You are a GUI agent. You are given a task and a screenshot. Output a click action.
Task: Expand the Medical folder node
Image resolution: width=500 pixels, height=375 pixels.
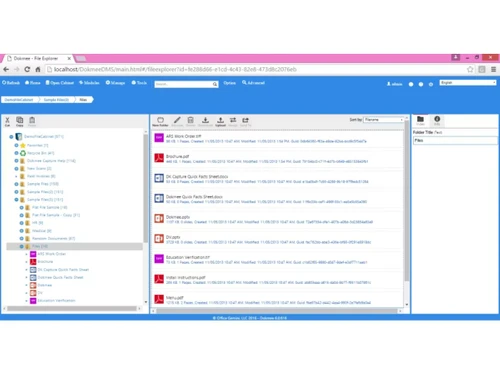(22, 231)
